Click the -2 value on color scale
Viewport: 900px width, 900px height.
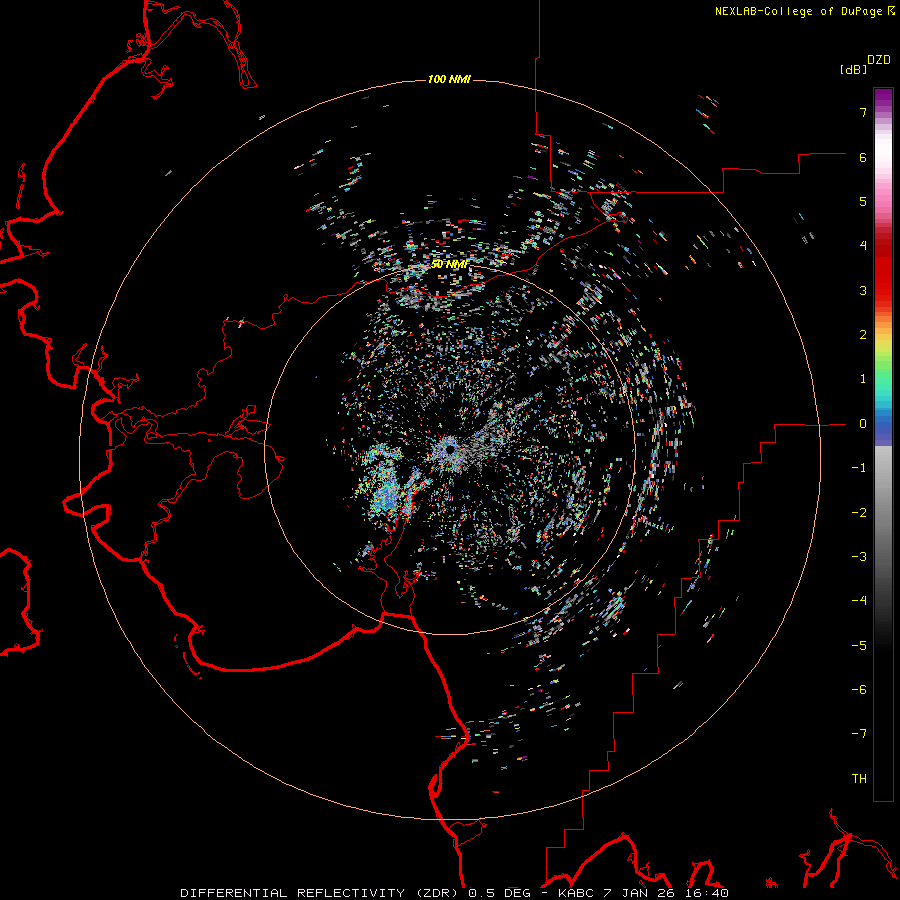coord(859,513)
